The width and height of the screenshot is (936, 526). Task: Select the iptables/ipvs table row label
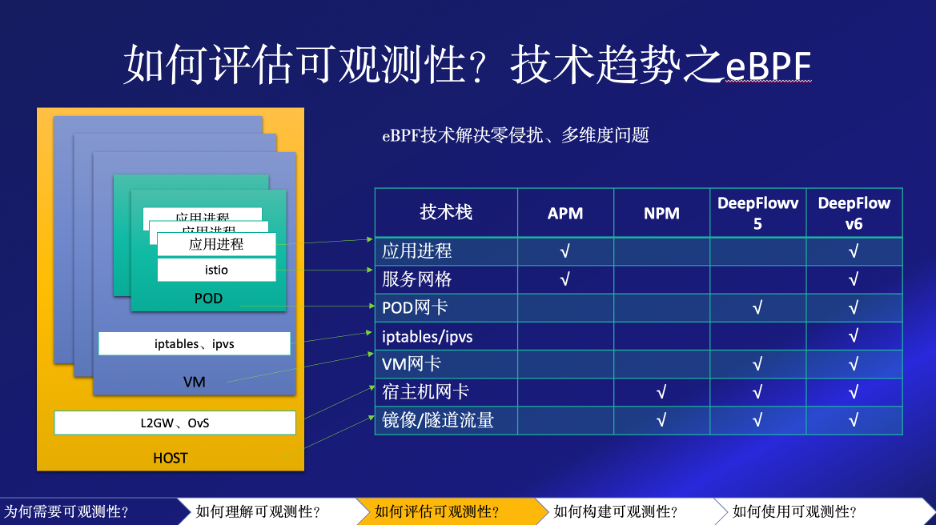427,337
